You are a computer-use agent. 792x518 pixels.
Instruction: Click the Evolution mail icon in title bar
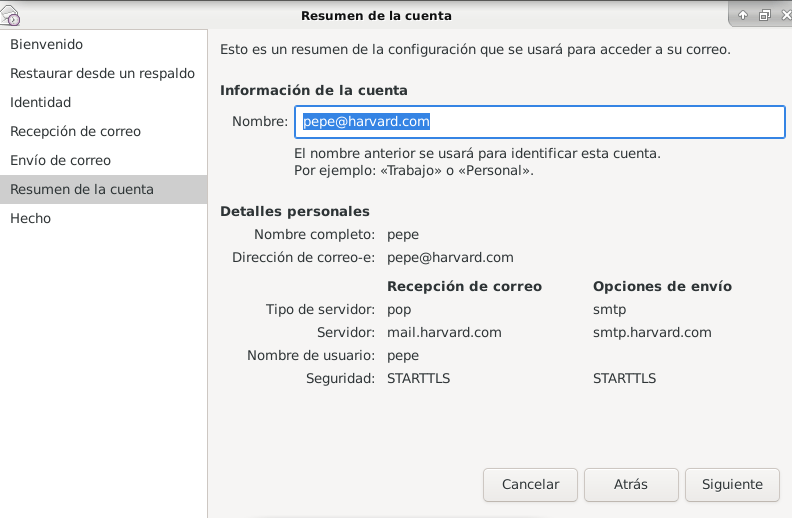pos(11,15)
